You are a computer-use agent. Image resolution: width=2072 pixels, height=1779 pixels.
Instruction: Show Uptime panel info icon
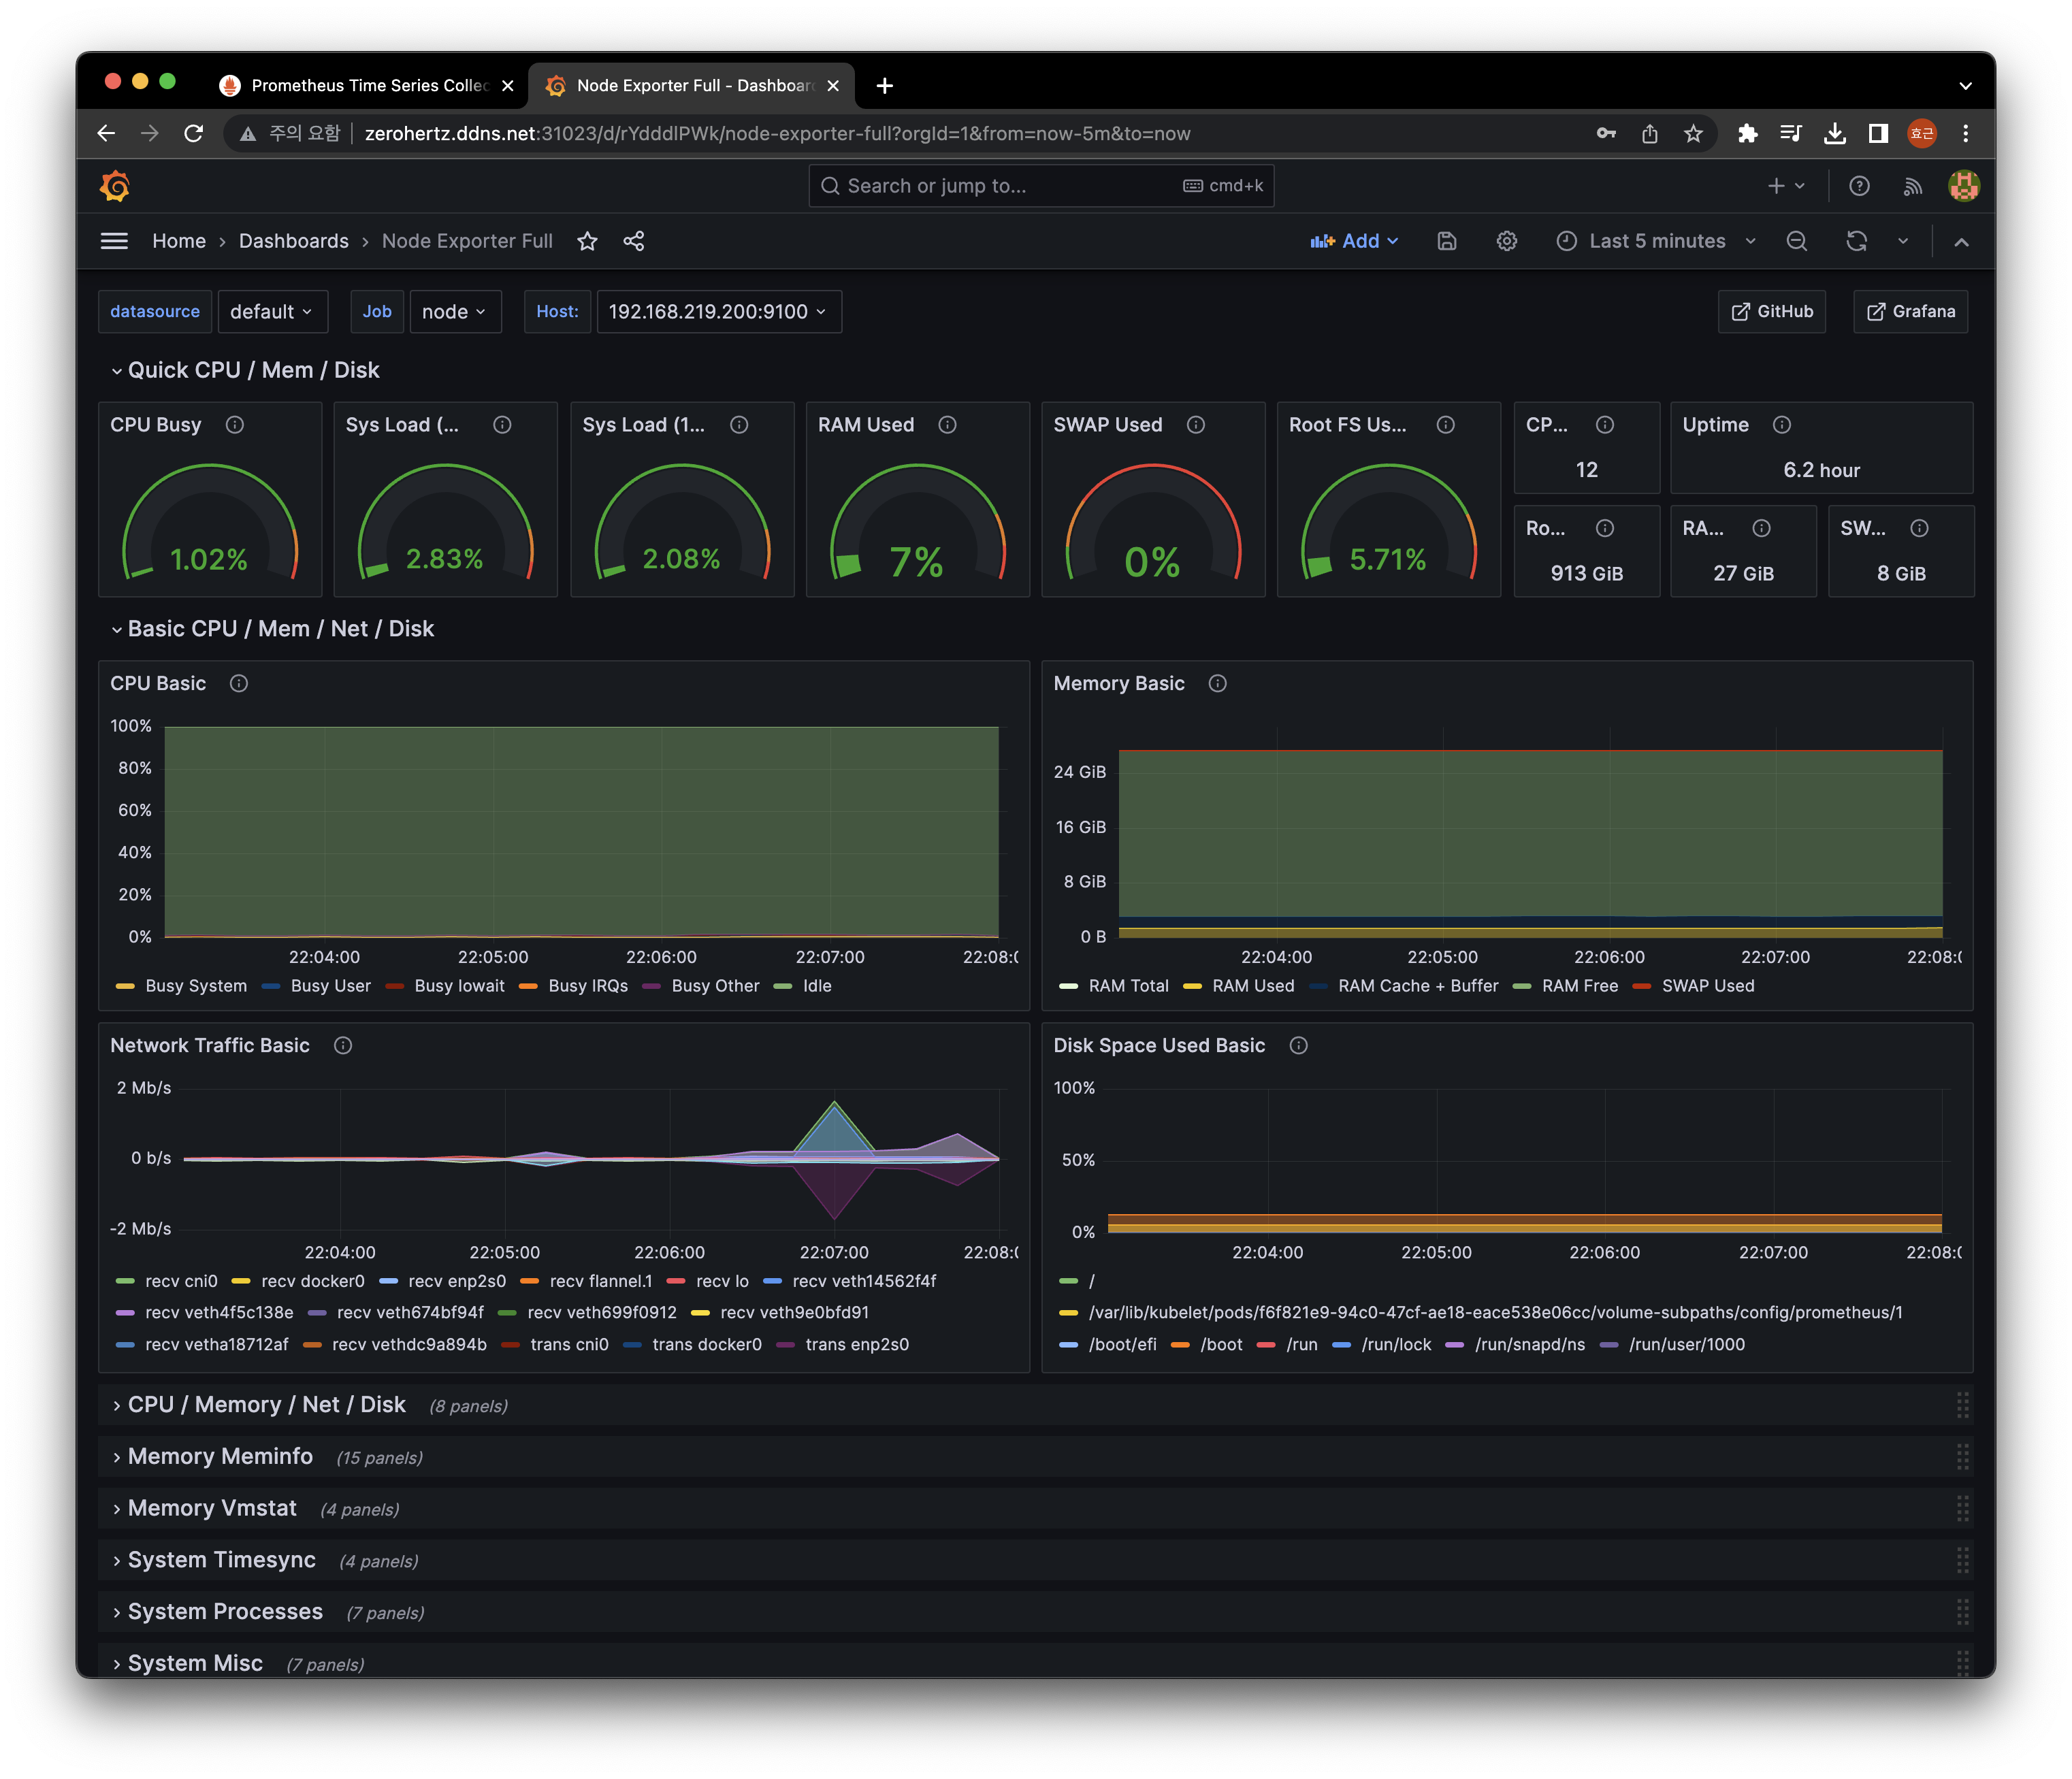pos(1782,425)
